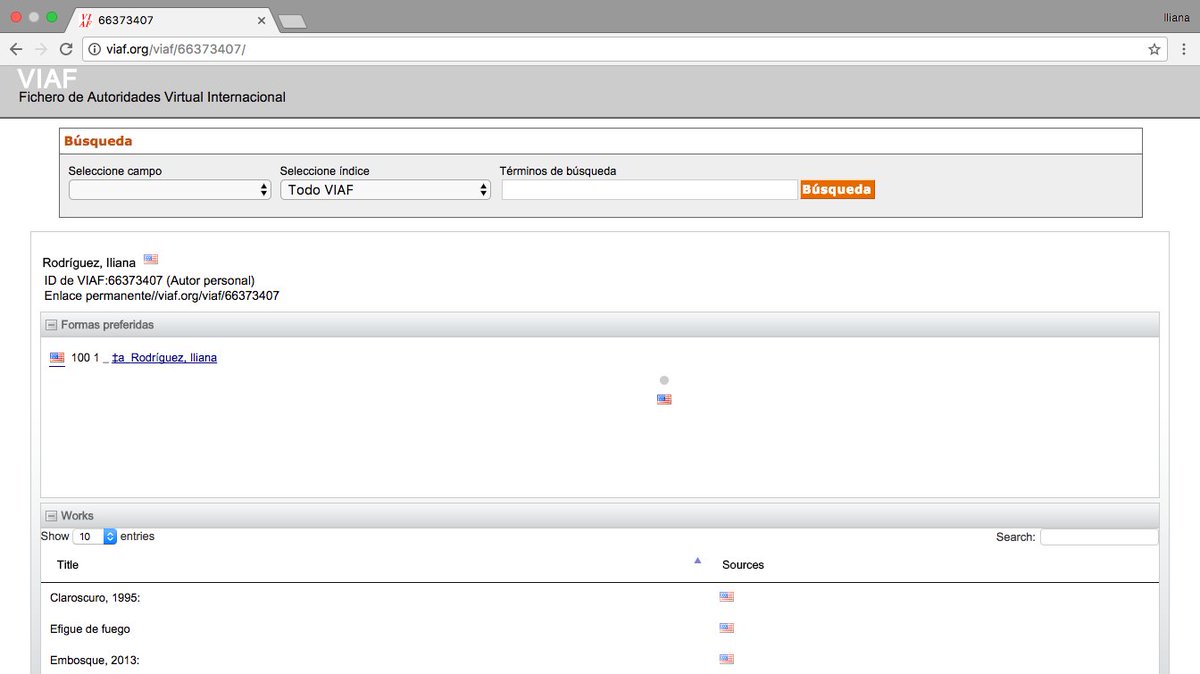Open a new tab with the tab button
The height and width of the screenshot is (674, 1200).
tap(291, 21)
